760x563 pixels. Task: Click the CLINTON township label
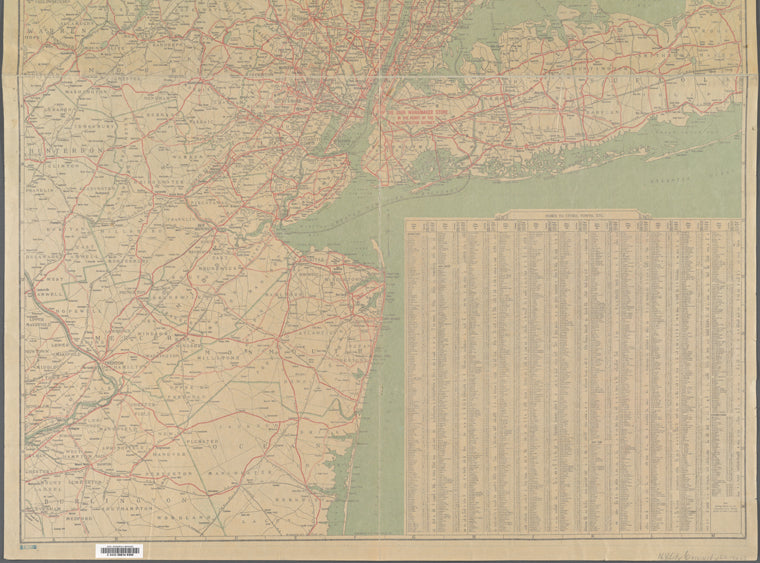point(63,166)
